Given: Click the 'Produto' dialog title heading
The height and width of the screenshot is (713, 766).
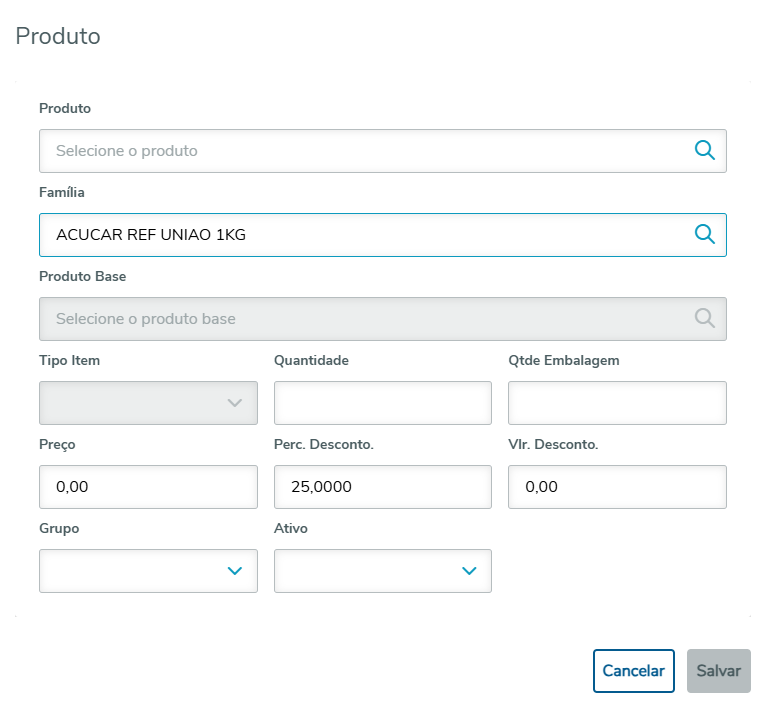Looking at the screenshot, I should click(x=58, y=37).
